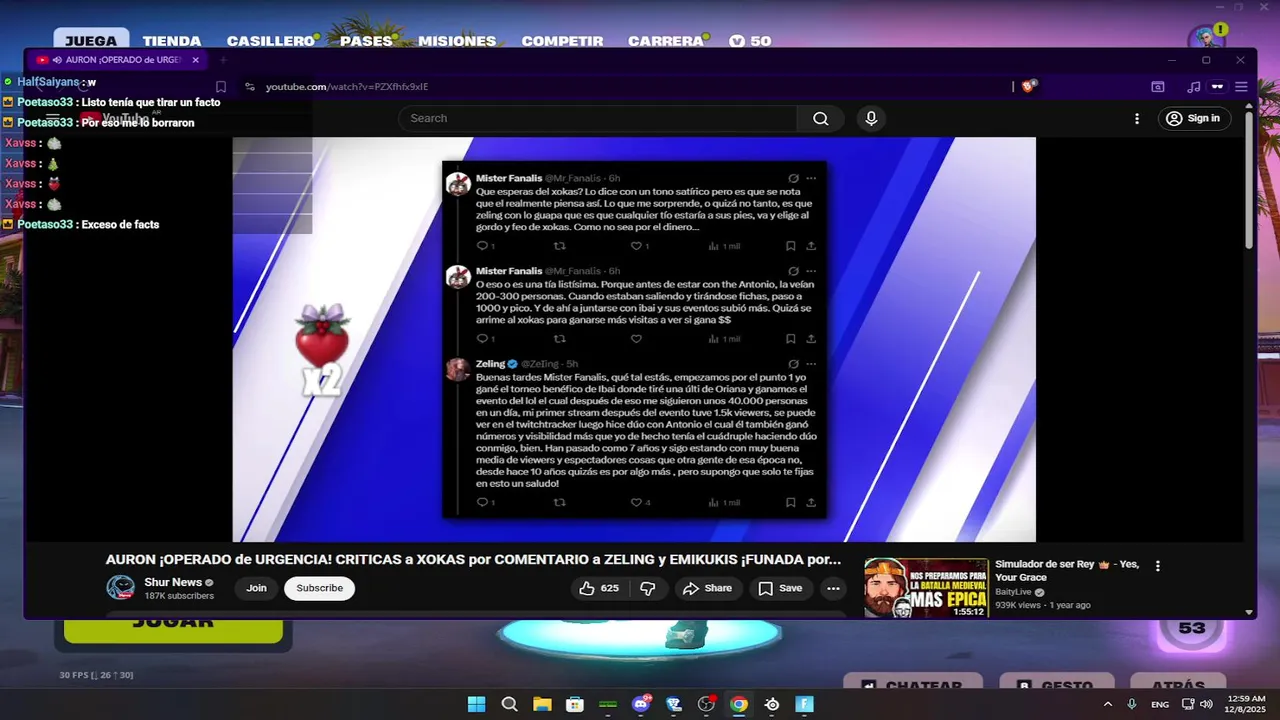The width and height of the screenshot is (1280, 720).
Task: Open the browser hamburger menu
Action: [1241, 87]
